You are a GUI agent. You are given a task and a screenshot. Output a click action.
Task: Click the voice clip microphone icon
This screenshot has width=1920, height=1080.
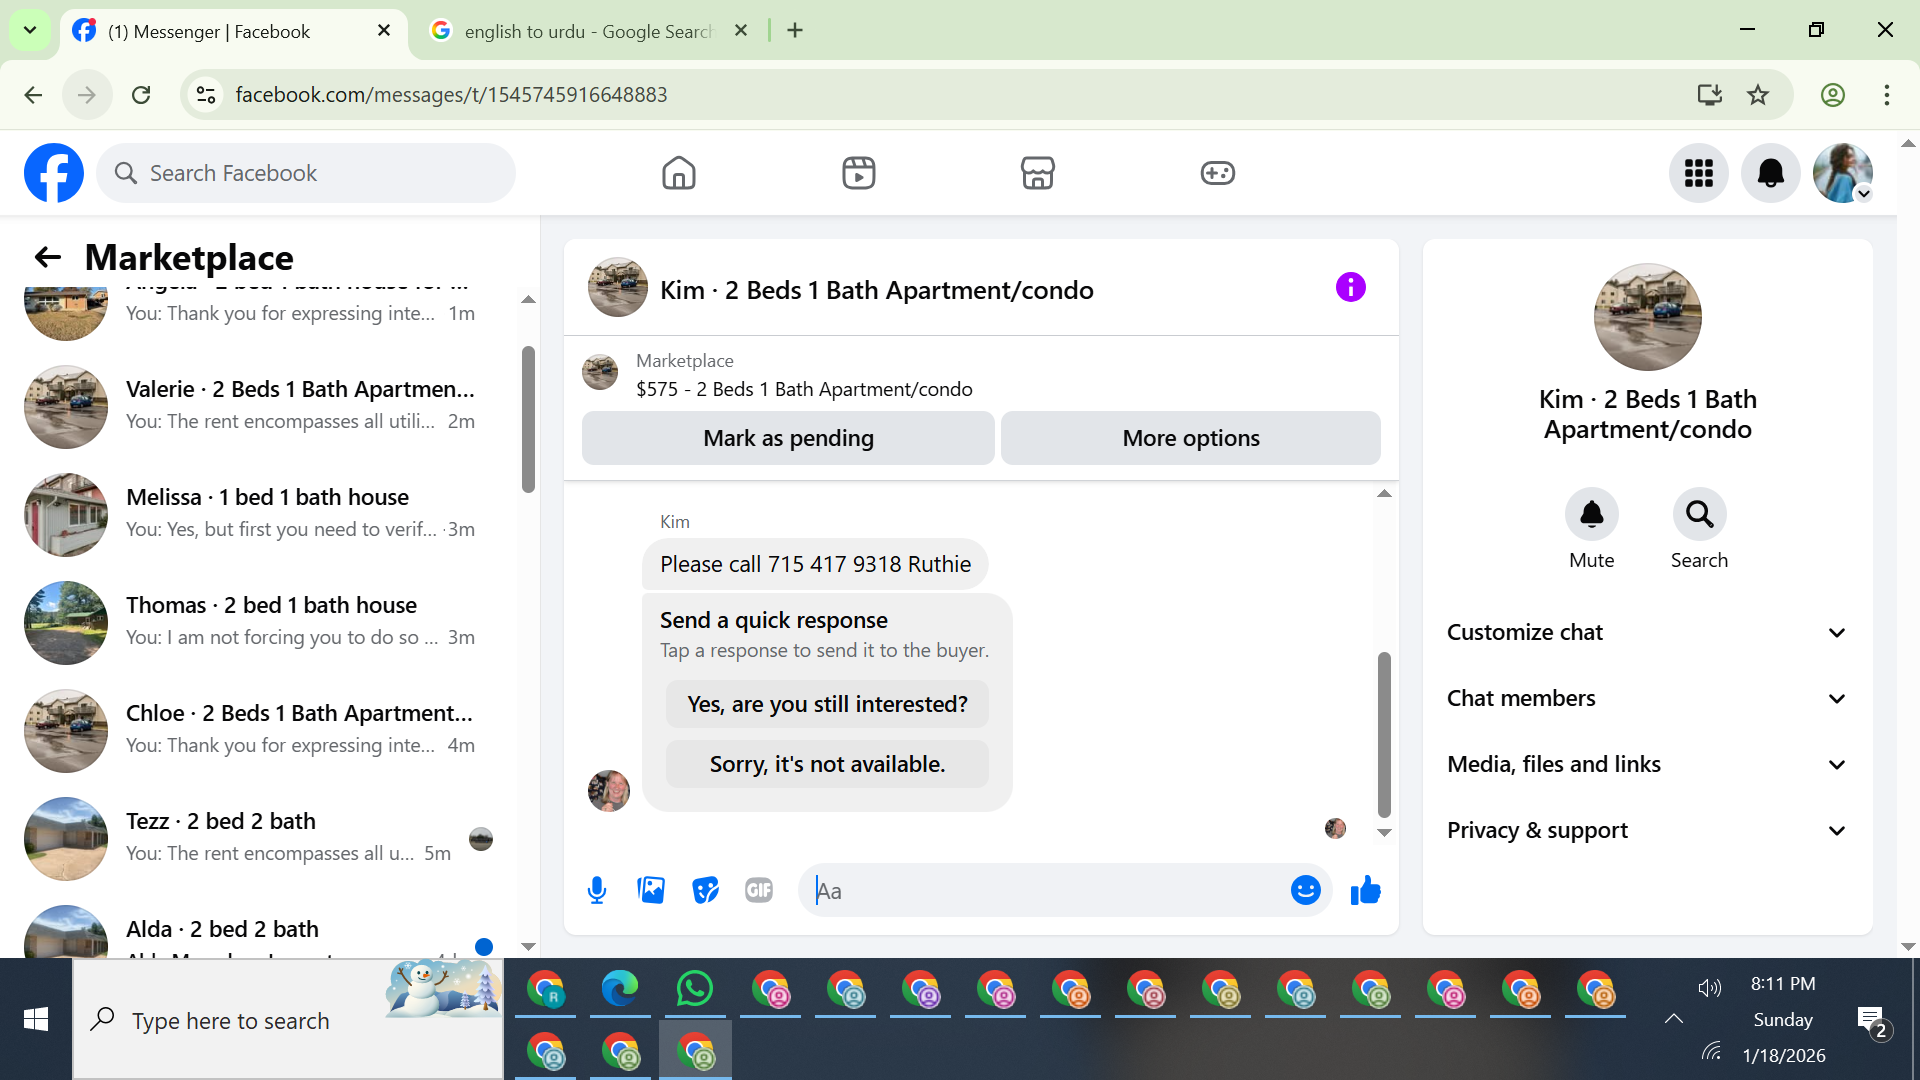(x=597, y=890)
